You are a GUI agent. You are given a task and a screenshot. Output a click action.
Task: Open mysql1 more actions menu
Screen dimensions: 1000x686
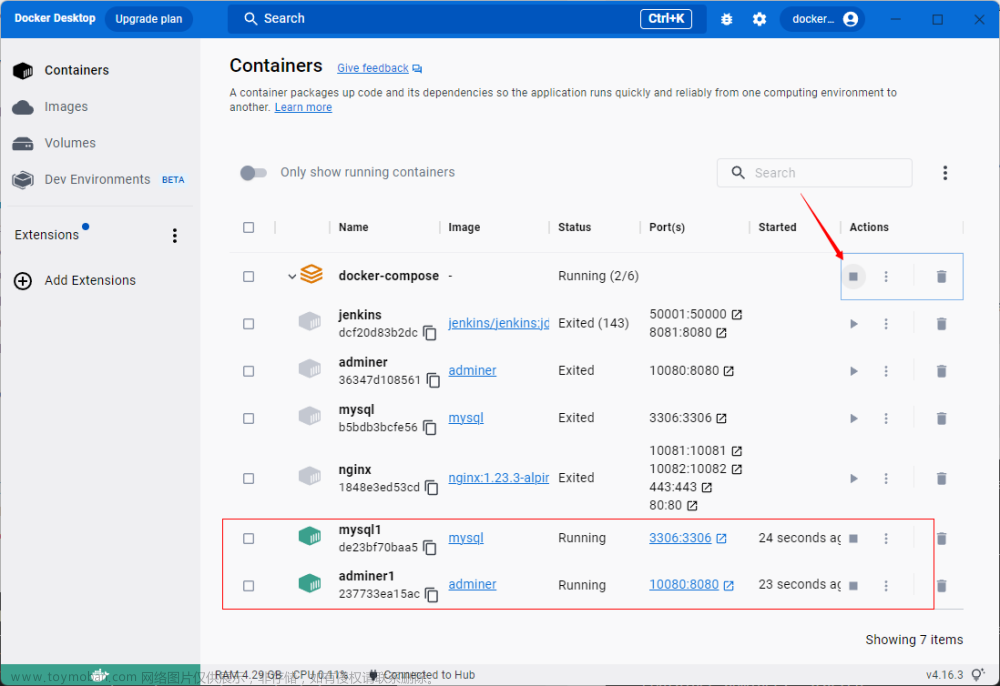(x=886, y=539)
